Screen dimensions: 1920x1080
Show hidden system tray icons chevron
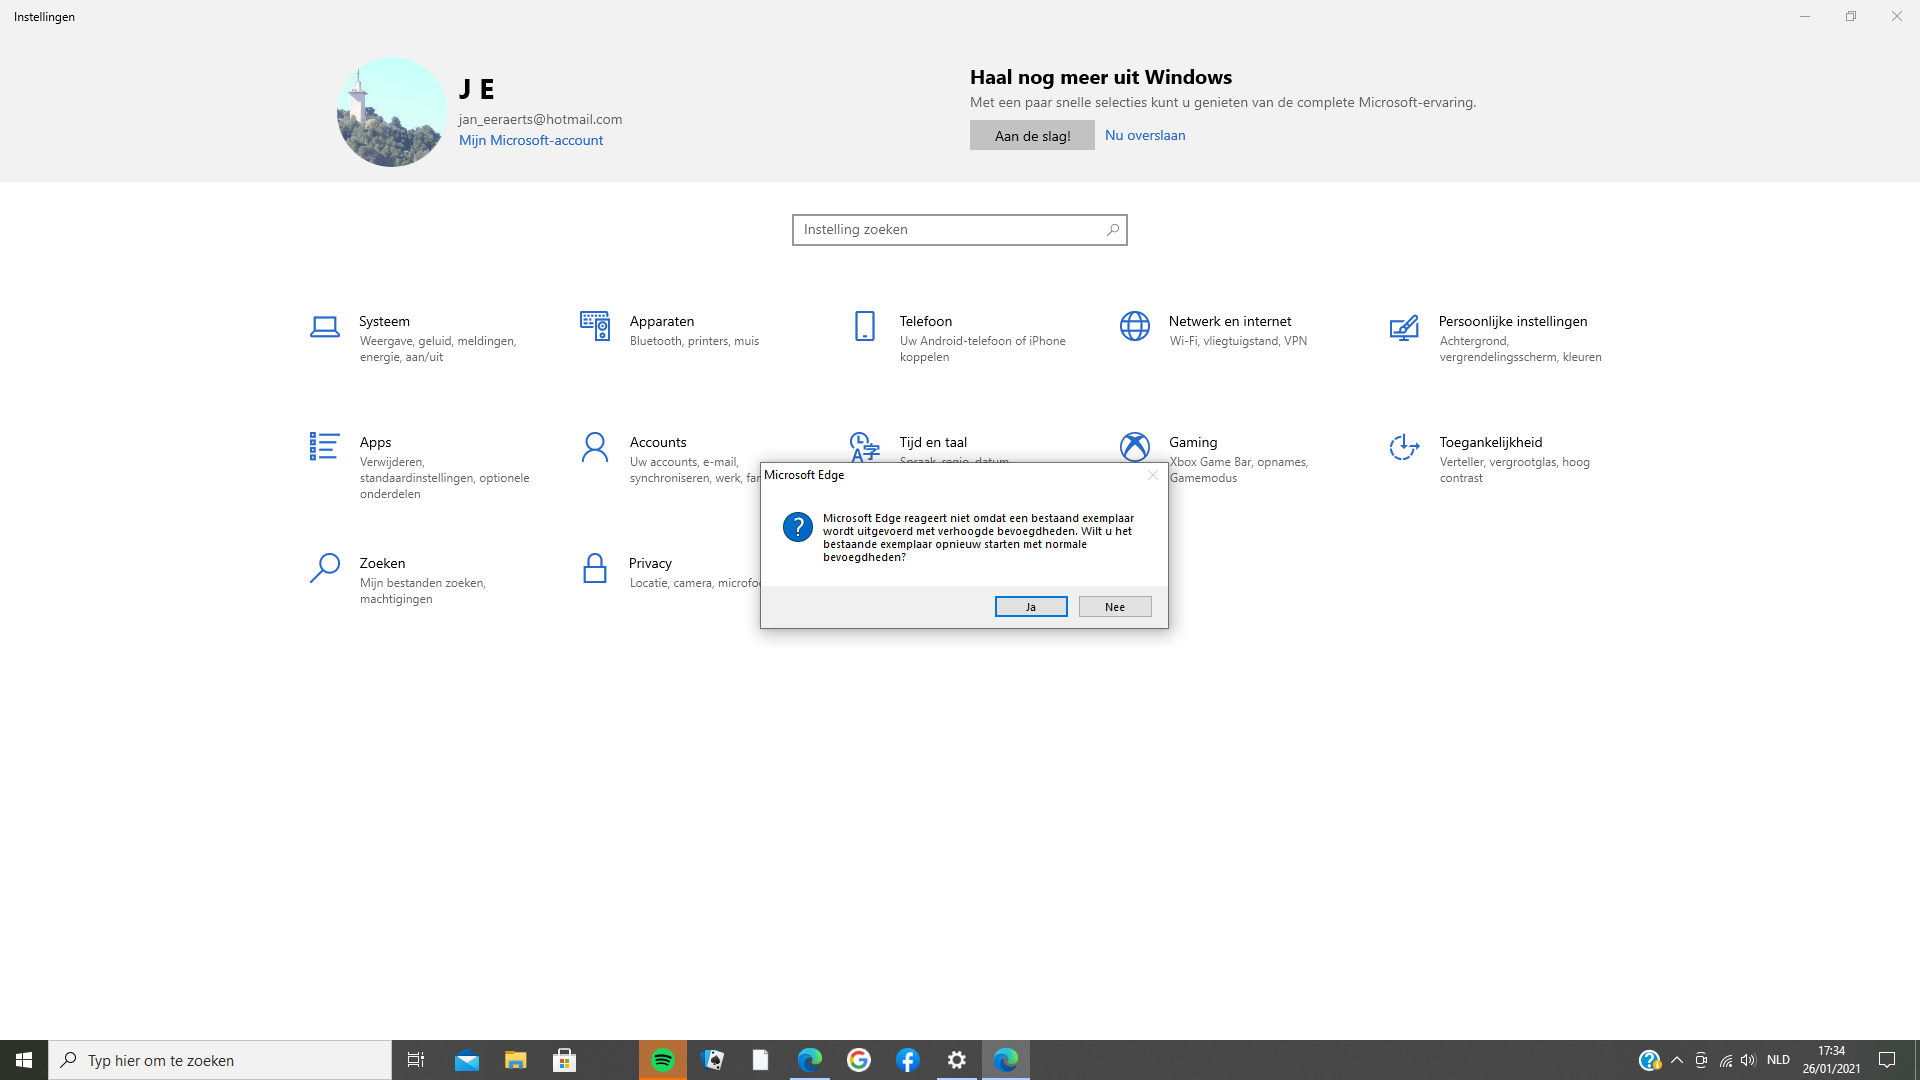pyautogui.click(x=1677, y=1060)
